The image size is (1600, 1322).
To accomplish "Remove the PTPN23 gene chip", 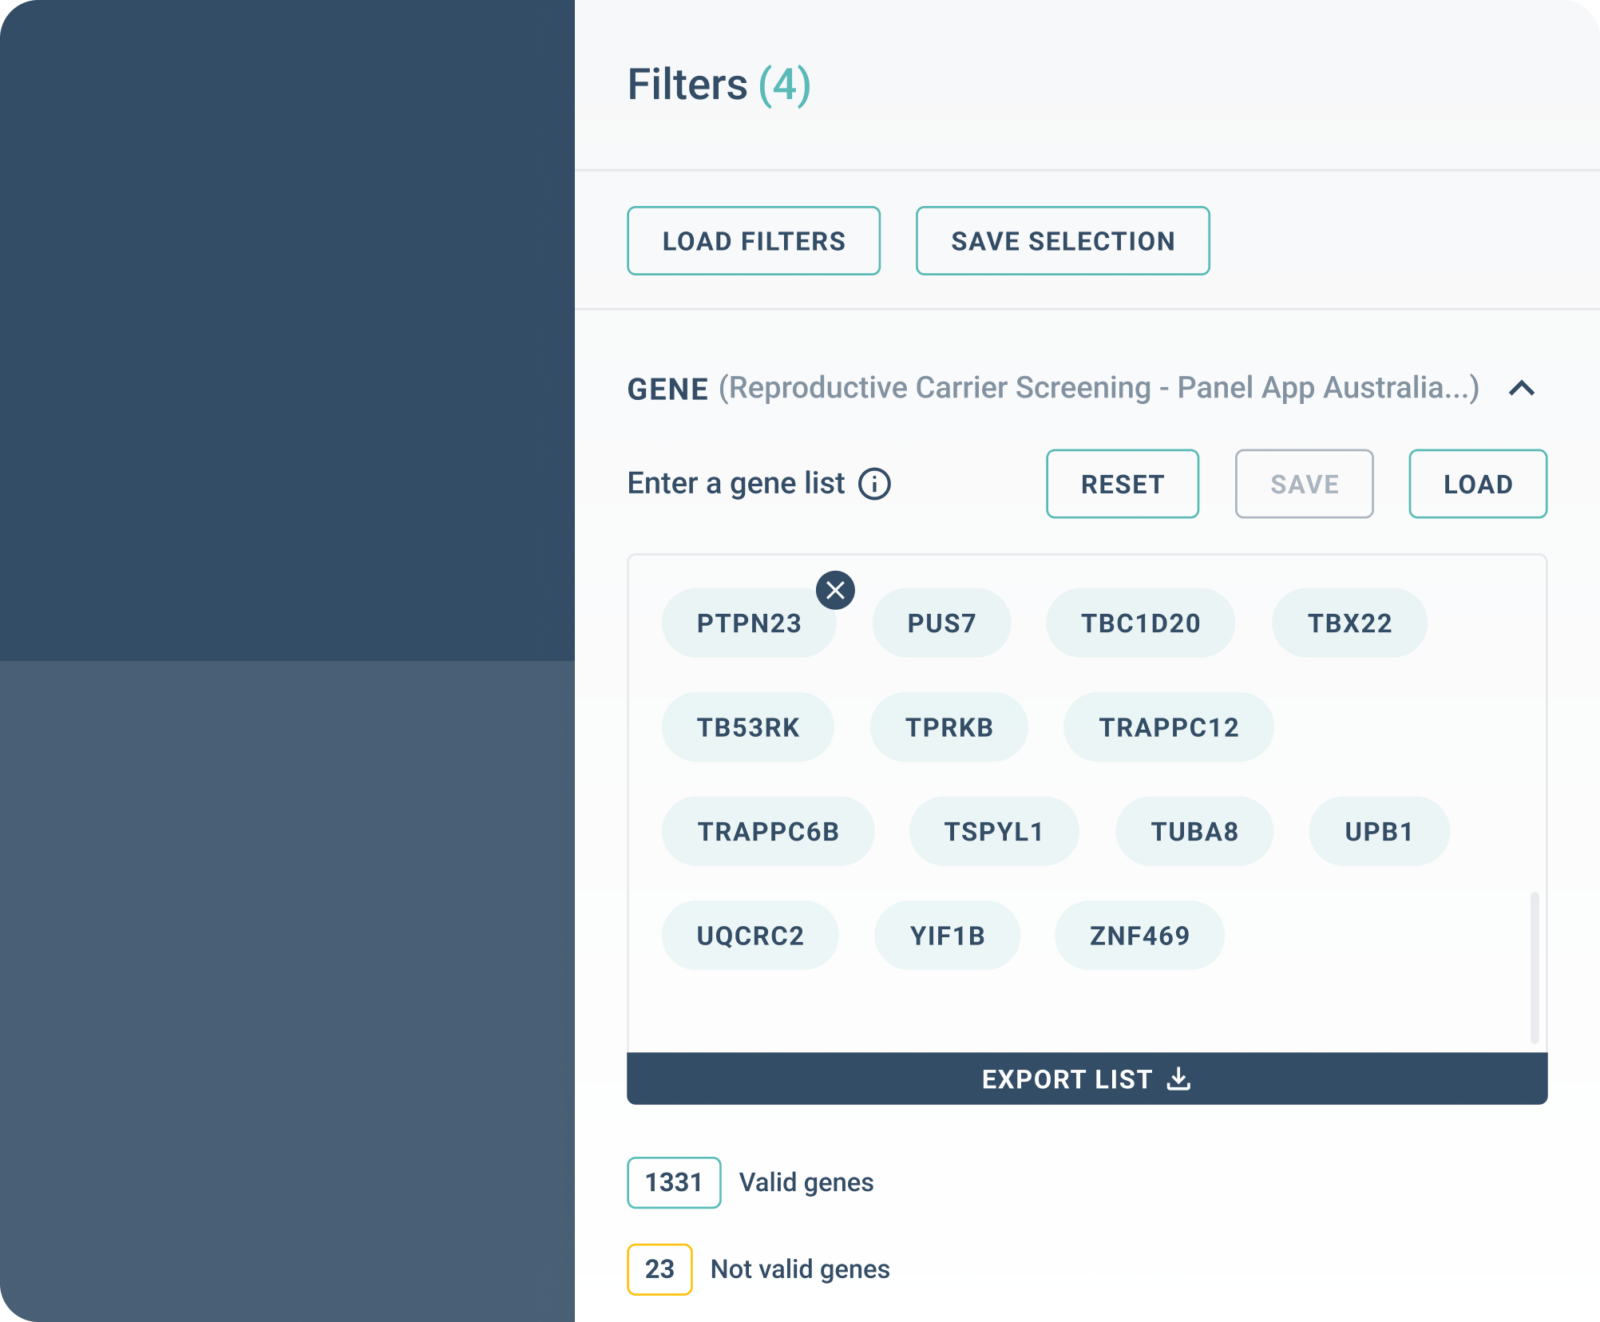I will 835,590.
